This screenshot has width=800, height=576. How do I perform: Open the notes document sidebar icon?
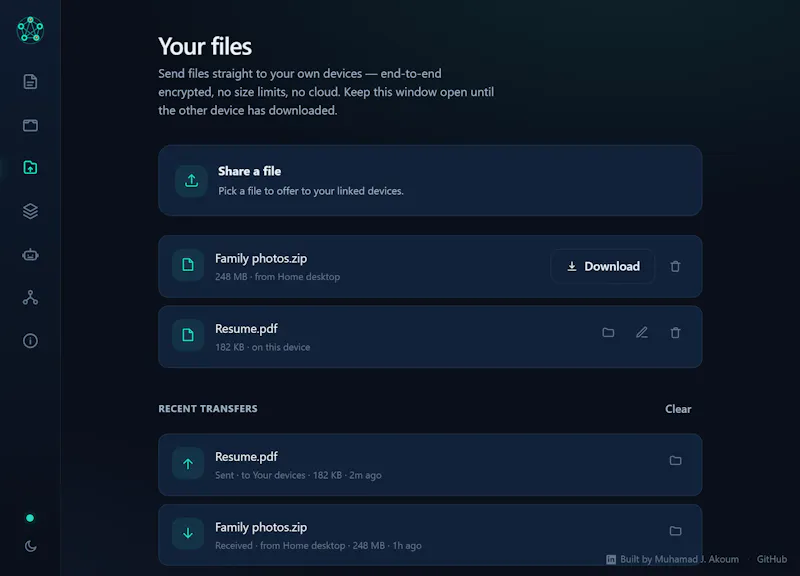[x=30, y=82]
